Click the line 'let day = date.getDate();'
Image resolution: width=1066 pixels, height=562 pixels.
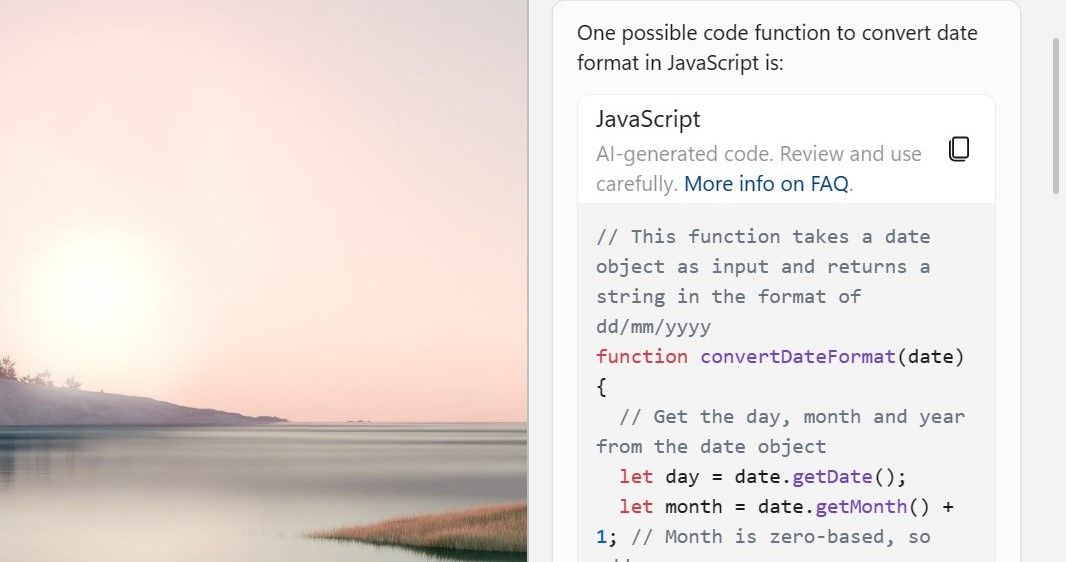click(x=763, y=476)
